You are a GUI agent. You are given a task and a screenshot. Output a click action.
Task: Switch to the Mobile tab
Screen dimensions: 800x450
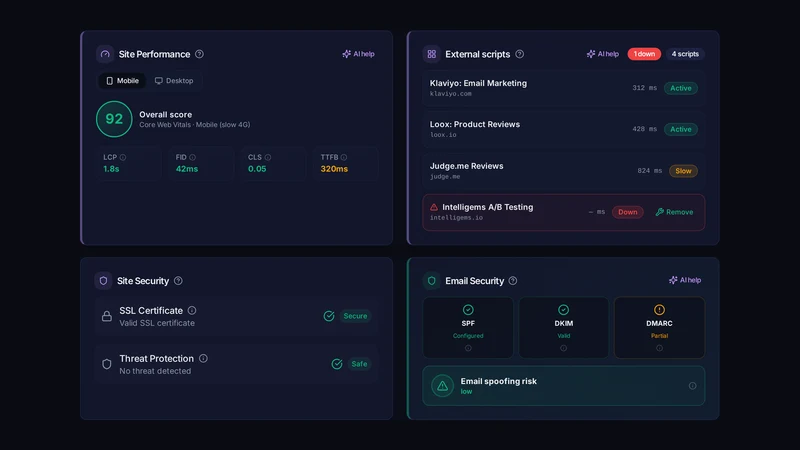(122, 81)
